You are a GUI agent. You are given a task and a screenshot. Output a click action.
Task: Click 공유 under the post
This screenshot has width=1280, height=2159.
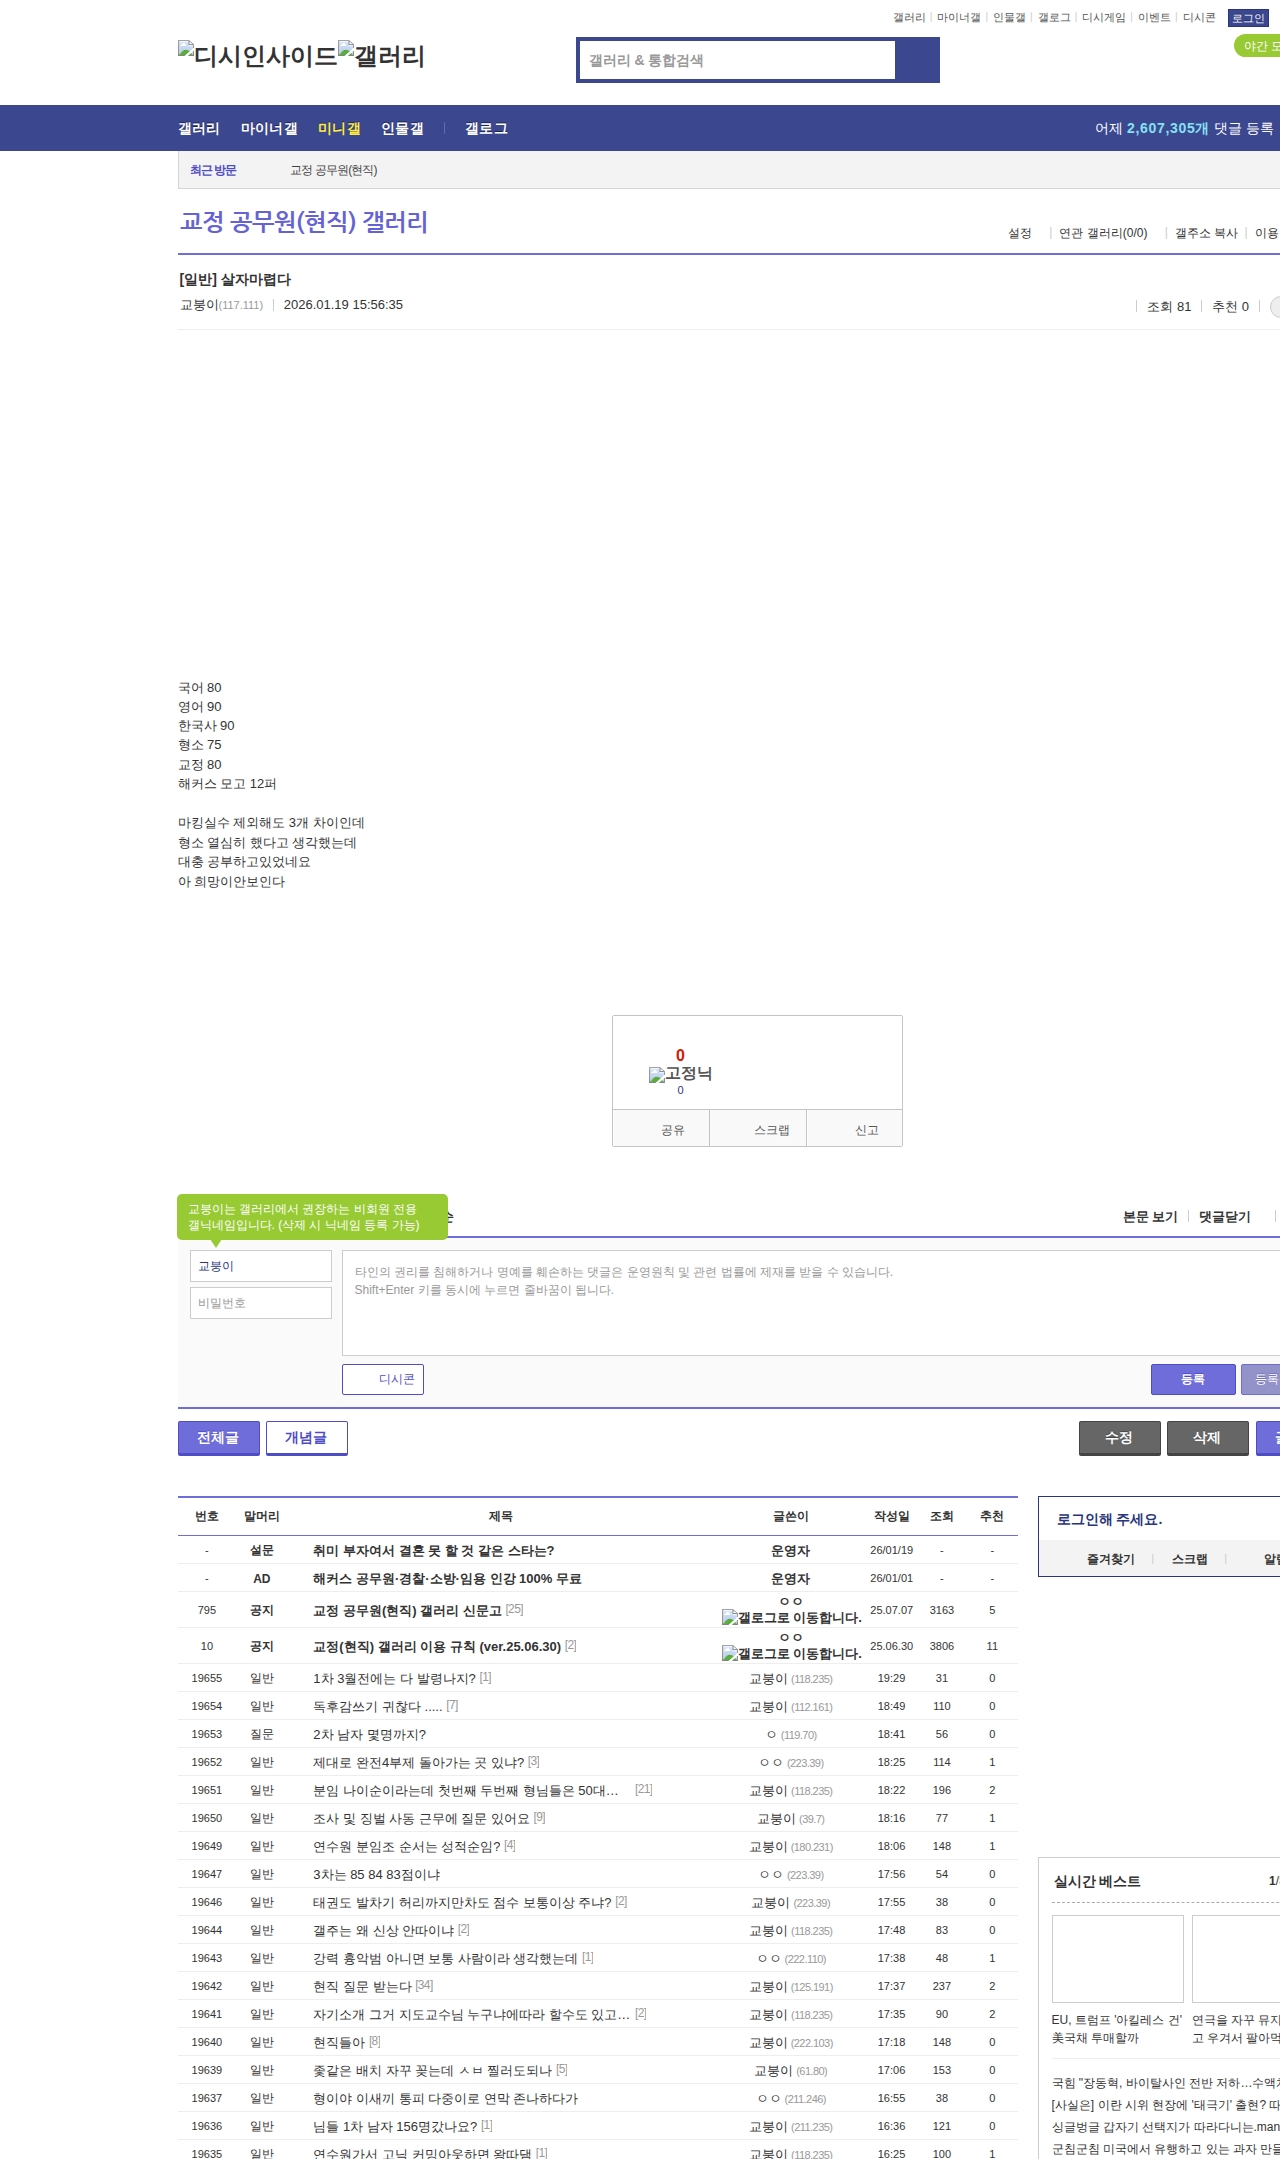[661, 1129]
